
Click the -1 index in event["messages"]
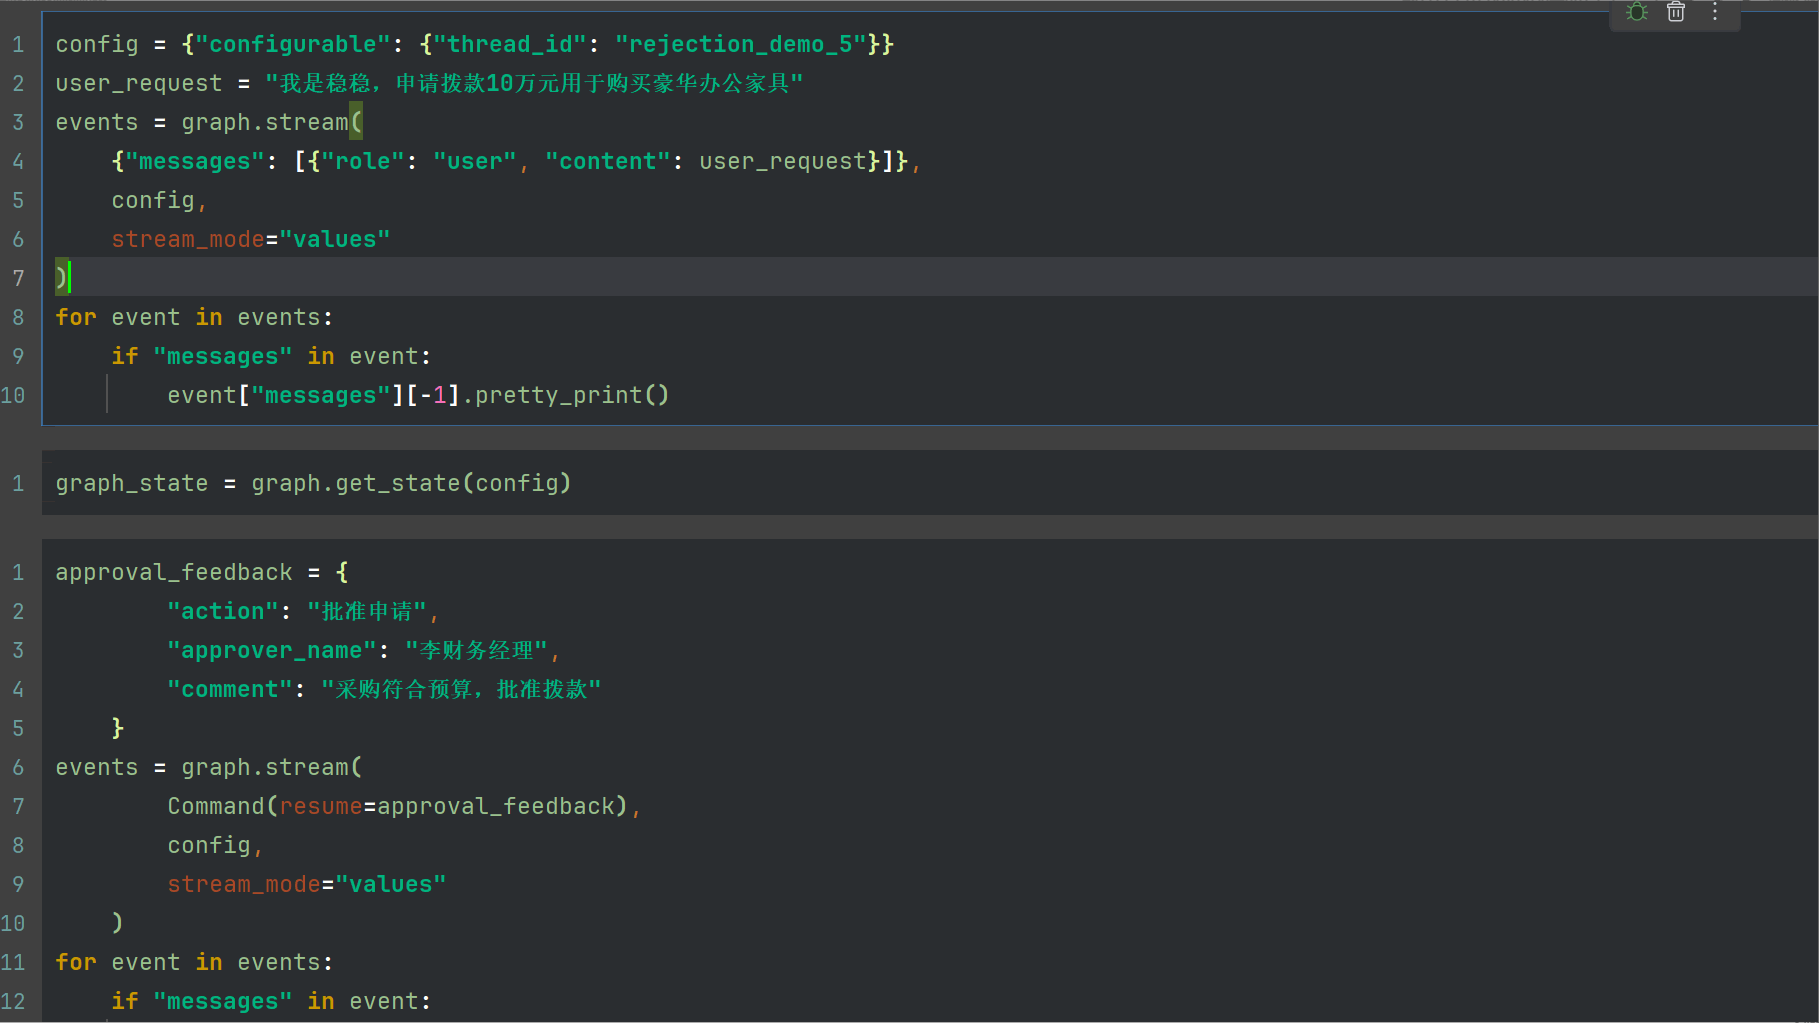click(x=433, y=395)
